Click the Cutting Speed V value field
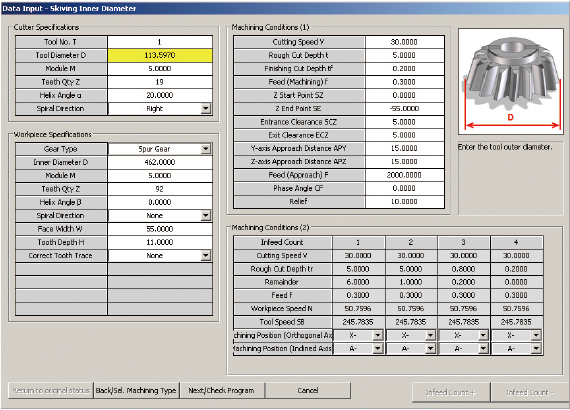The image size is (570, 410). tap(405, 42)
